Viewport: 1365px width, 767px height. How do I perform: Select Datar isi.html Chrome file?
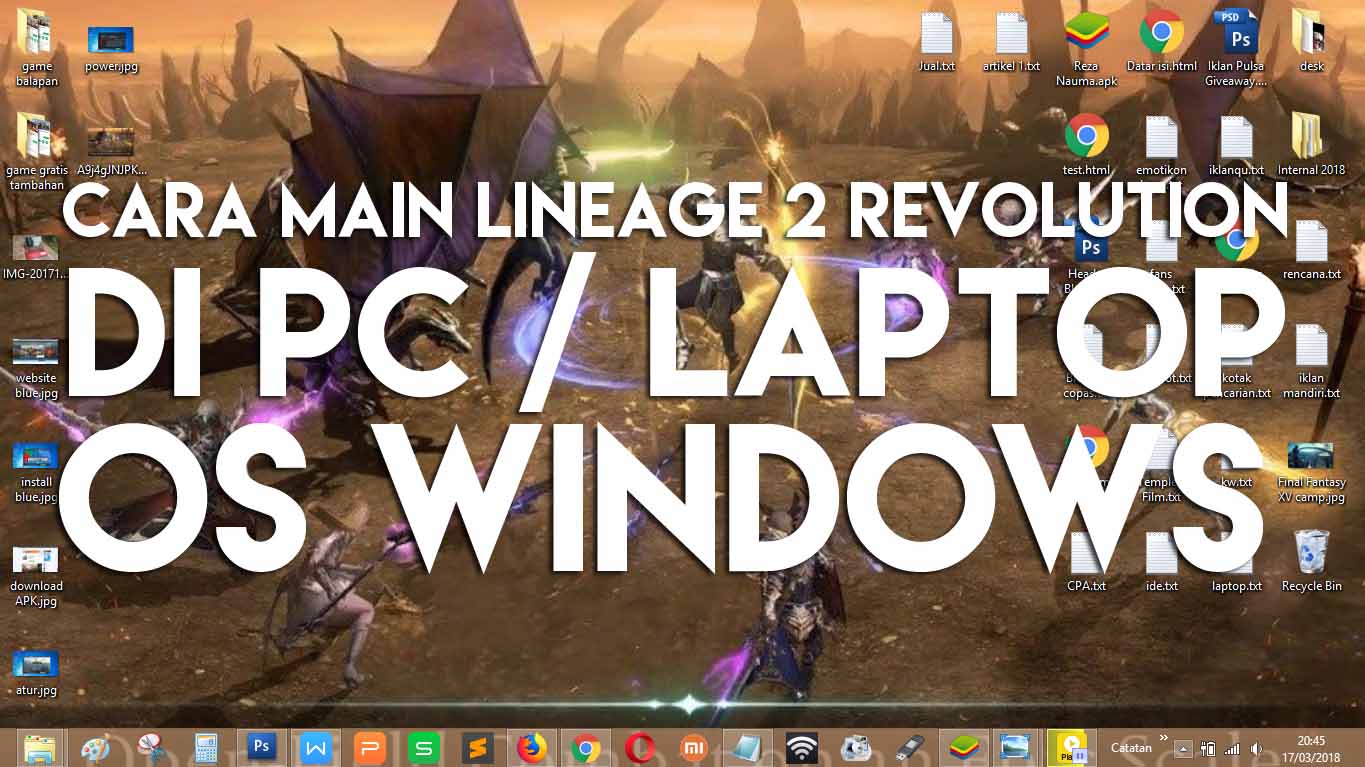tap(1161, 42)
